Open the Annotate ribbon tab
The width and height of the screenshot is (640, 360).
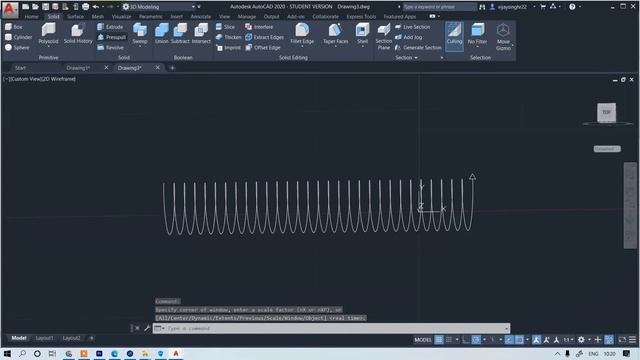point(201,17)
